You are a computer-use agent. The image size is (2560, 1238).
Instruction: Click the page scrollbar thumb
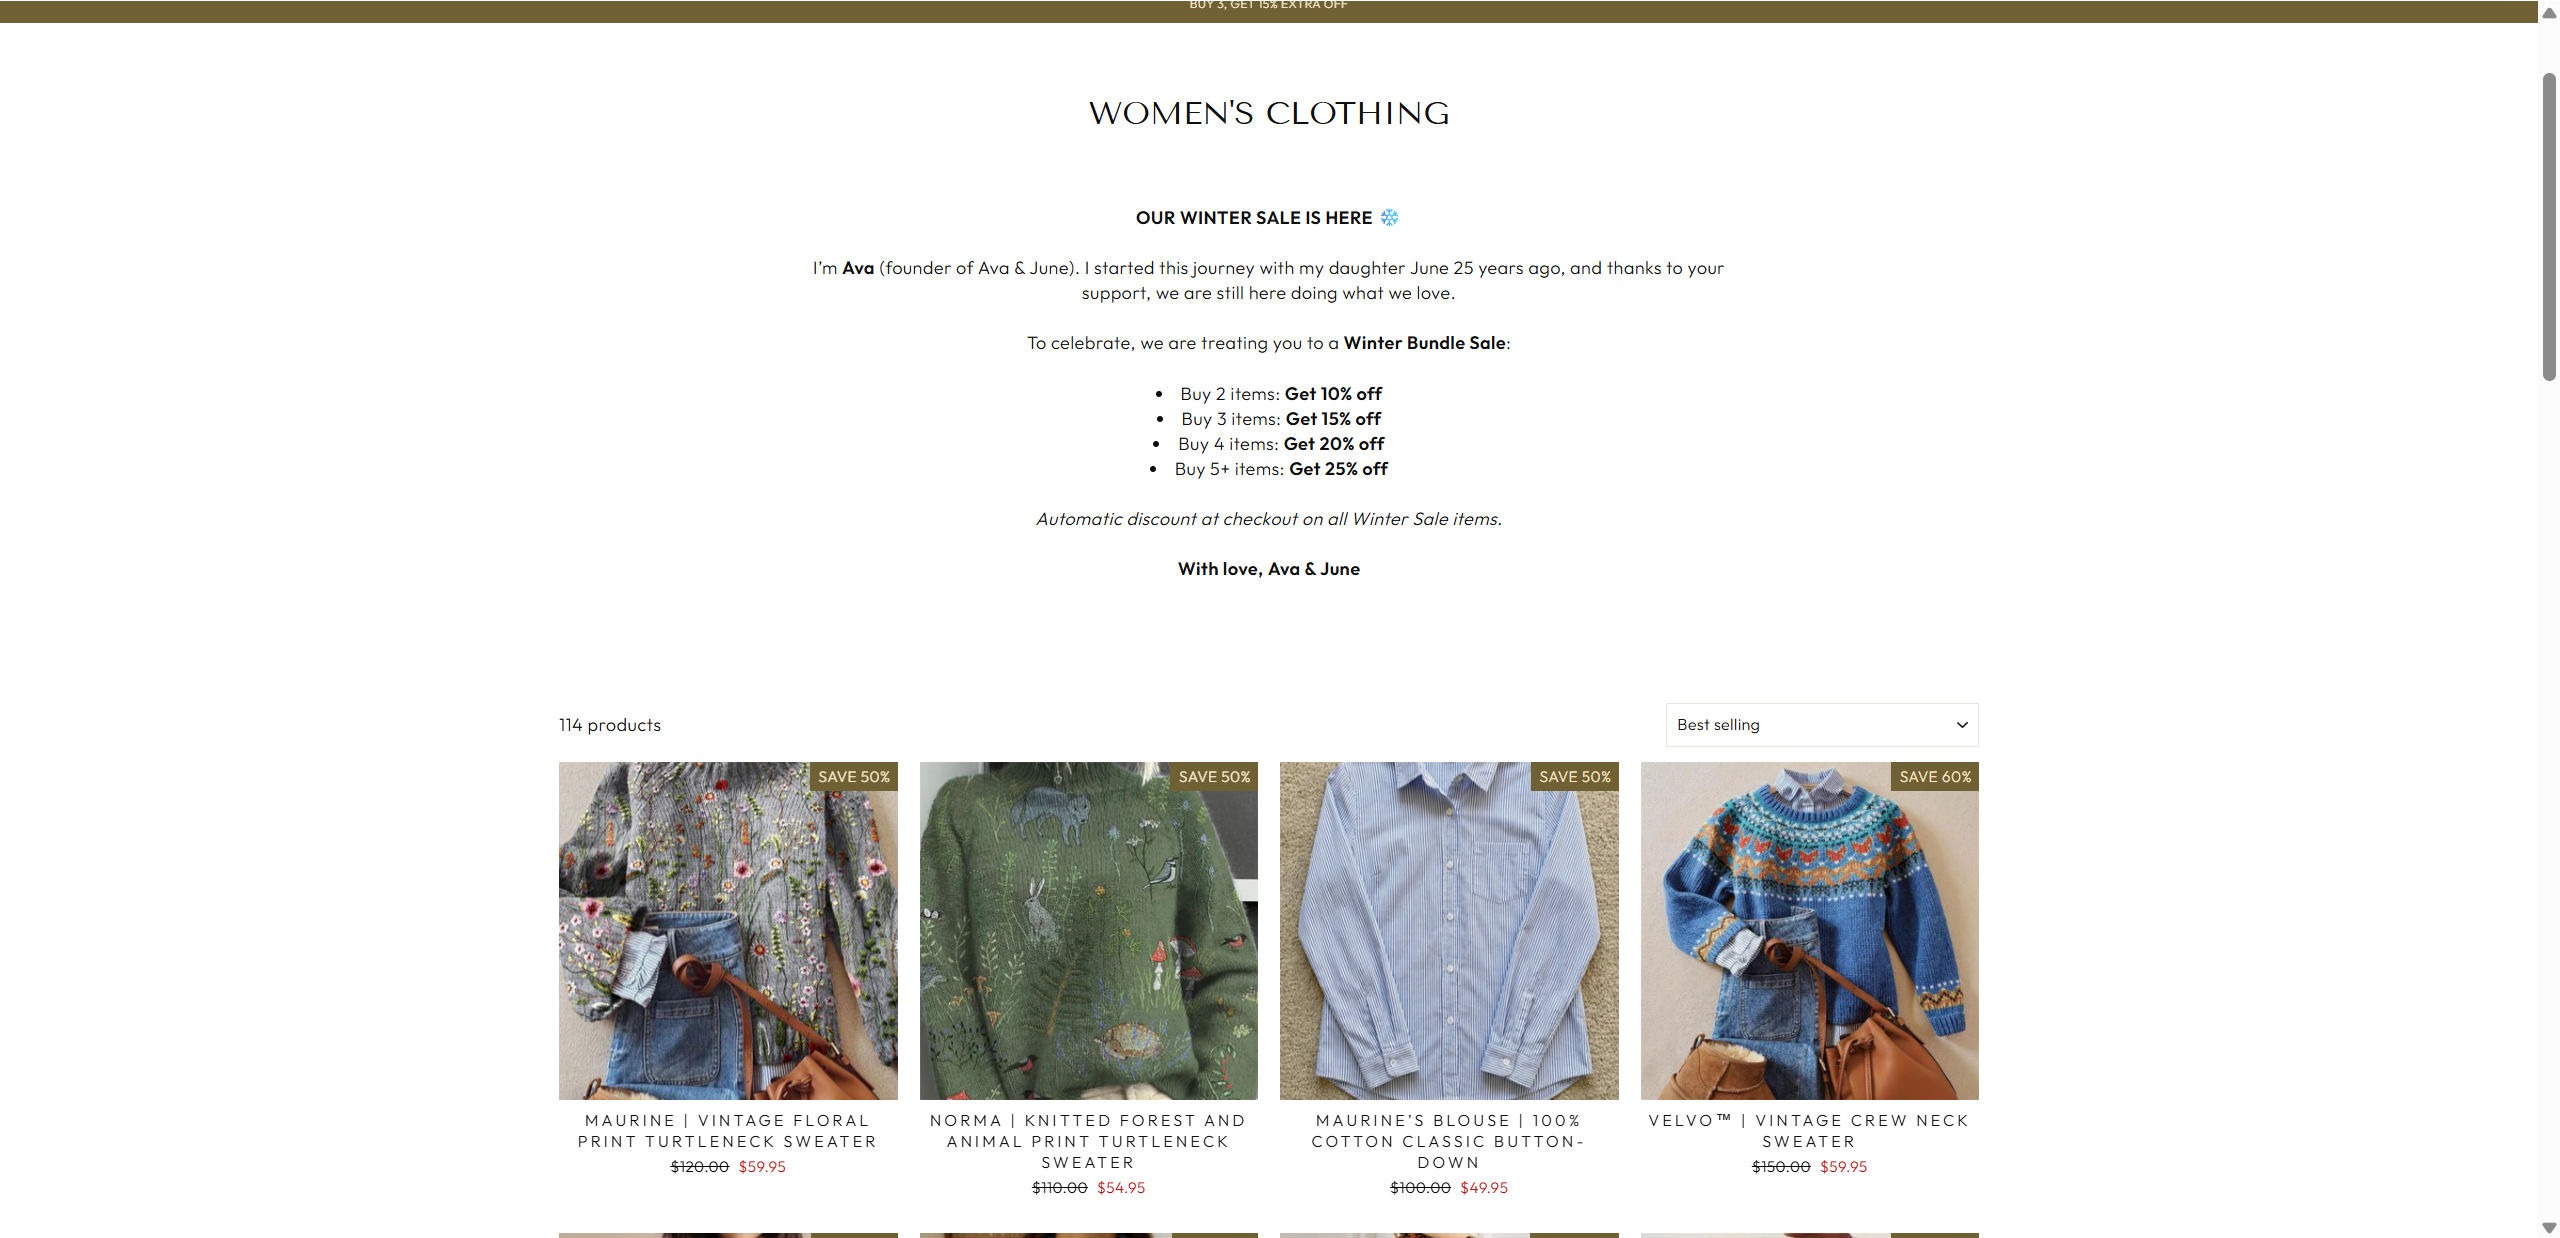click(x=2549, y=226)
